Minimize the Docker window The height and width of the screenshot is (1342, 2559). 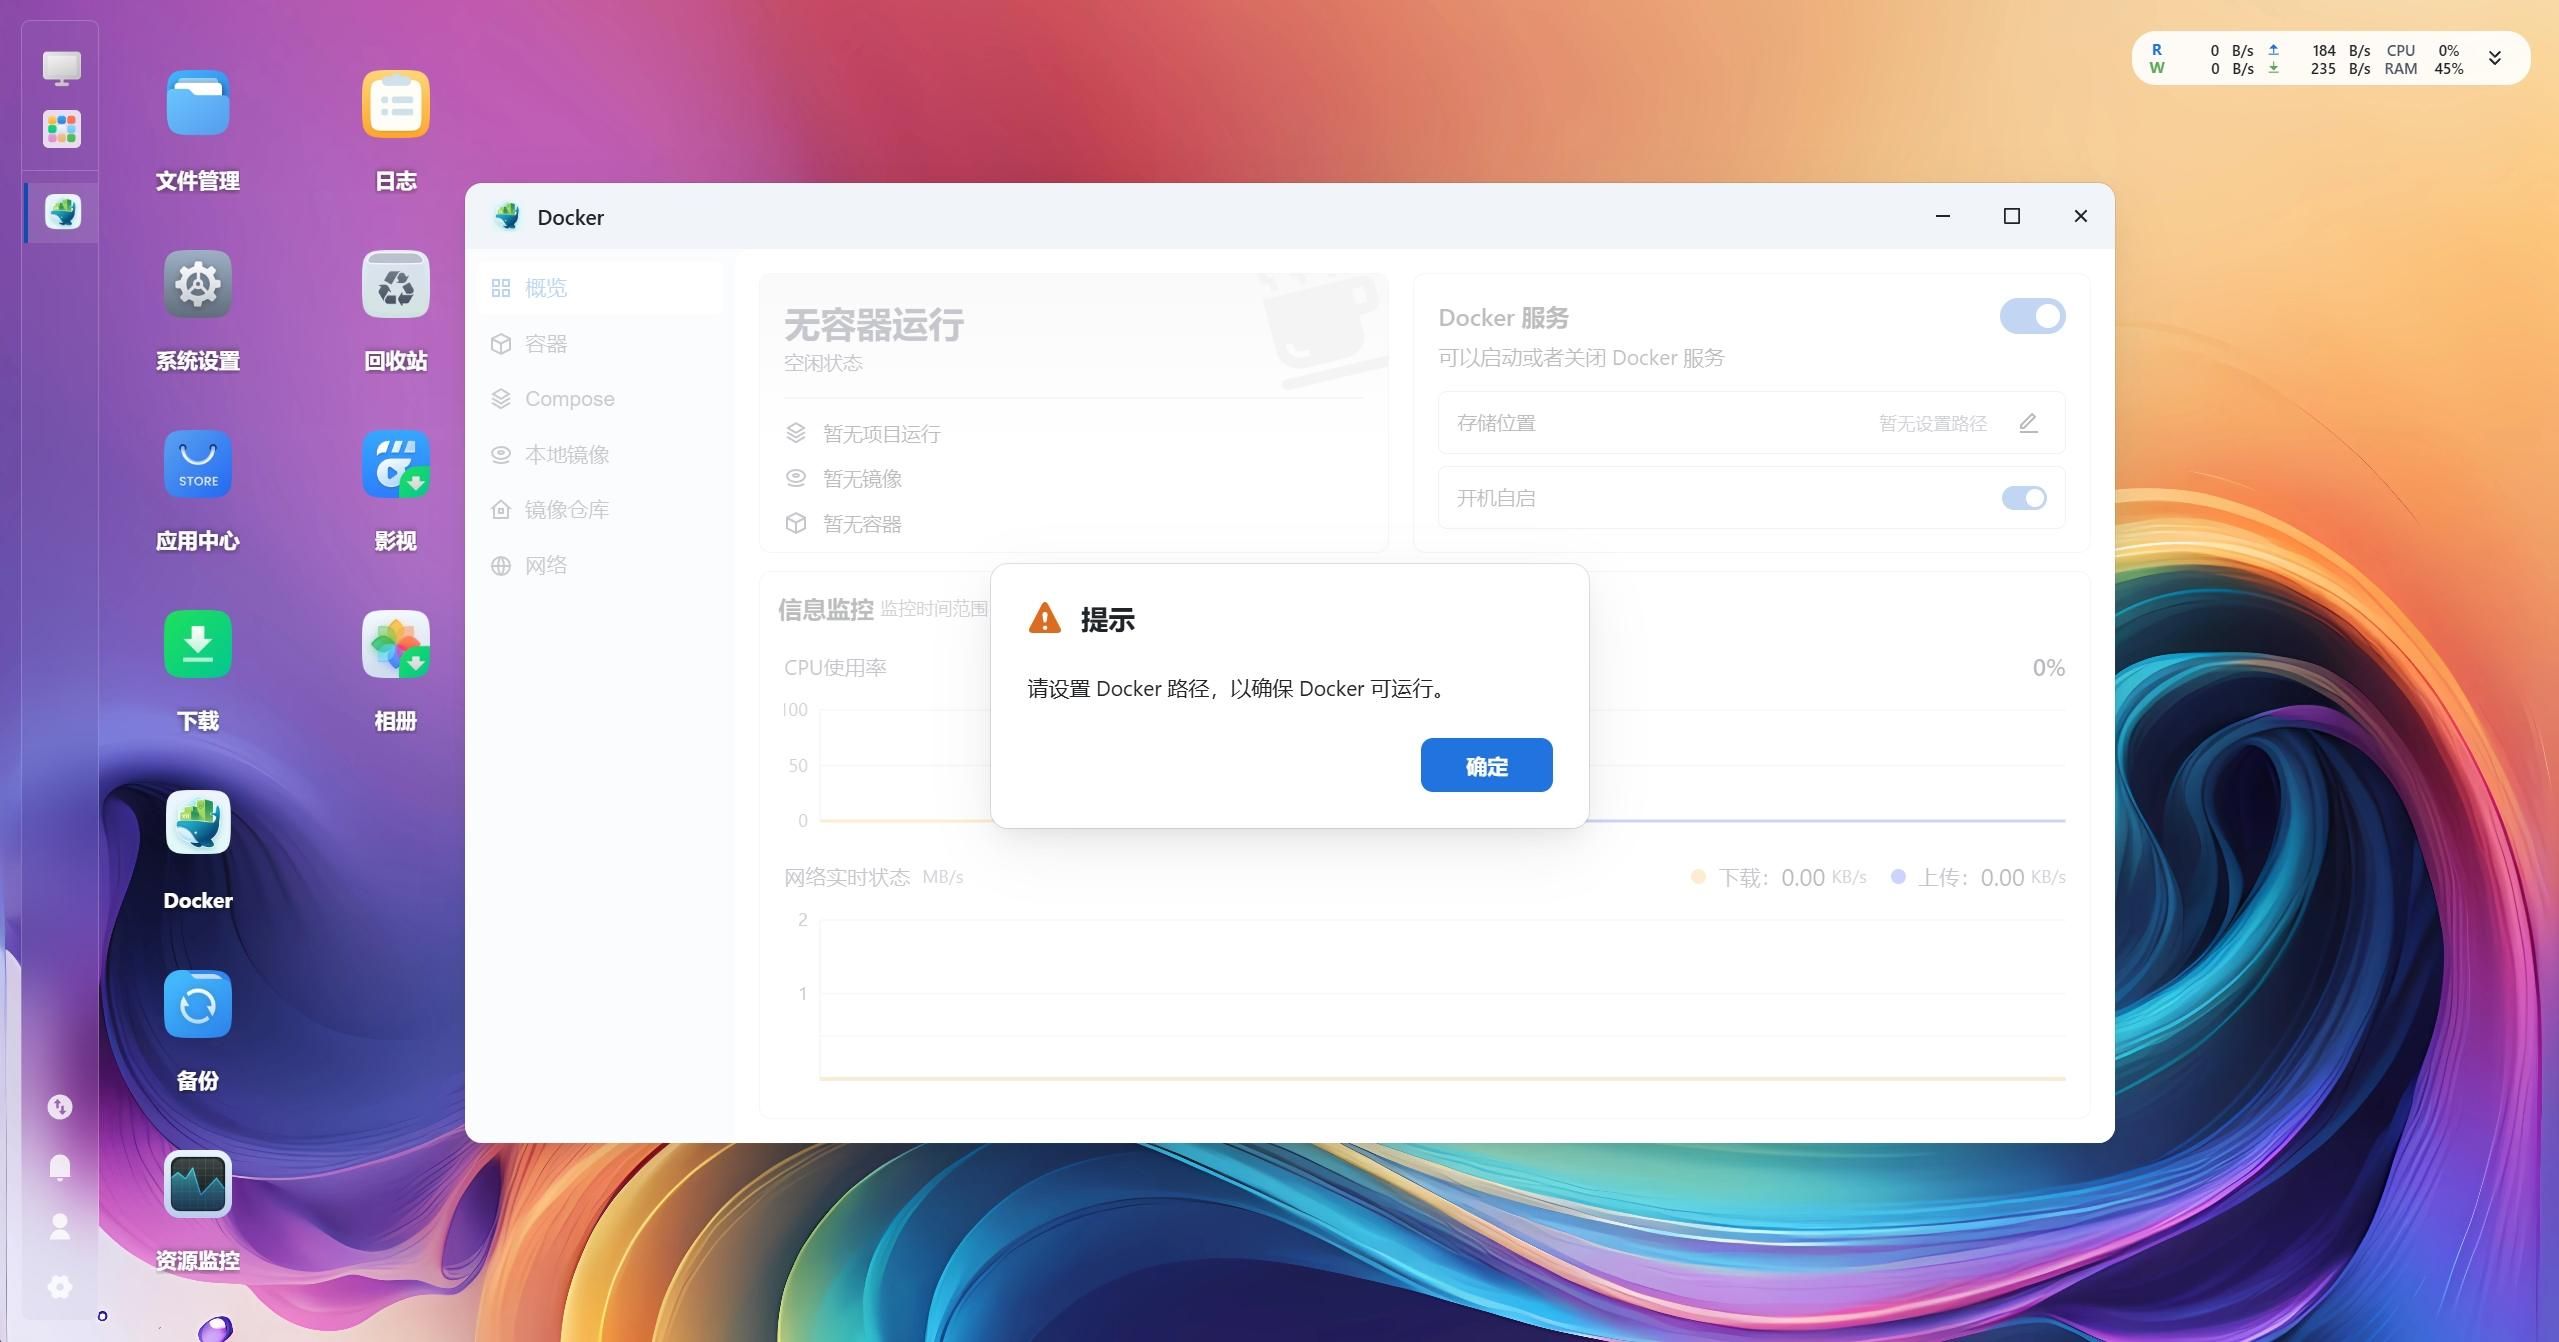[x=1942, y=216]
